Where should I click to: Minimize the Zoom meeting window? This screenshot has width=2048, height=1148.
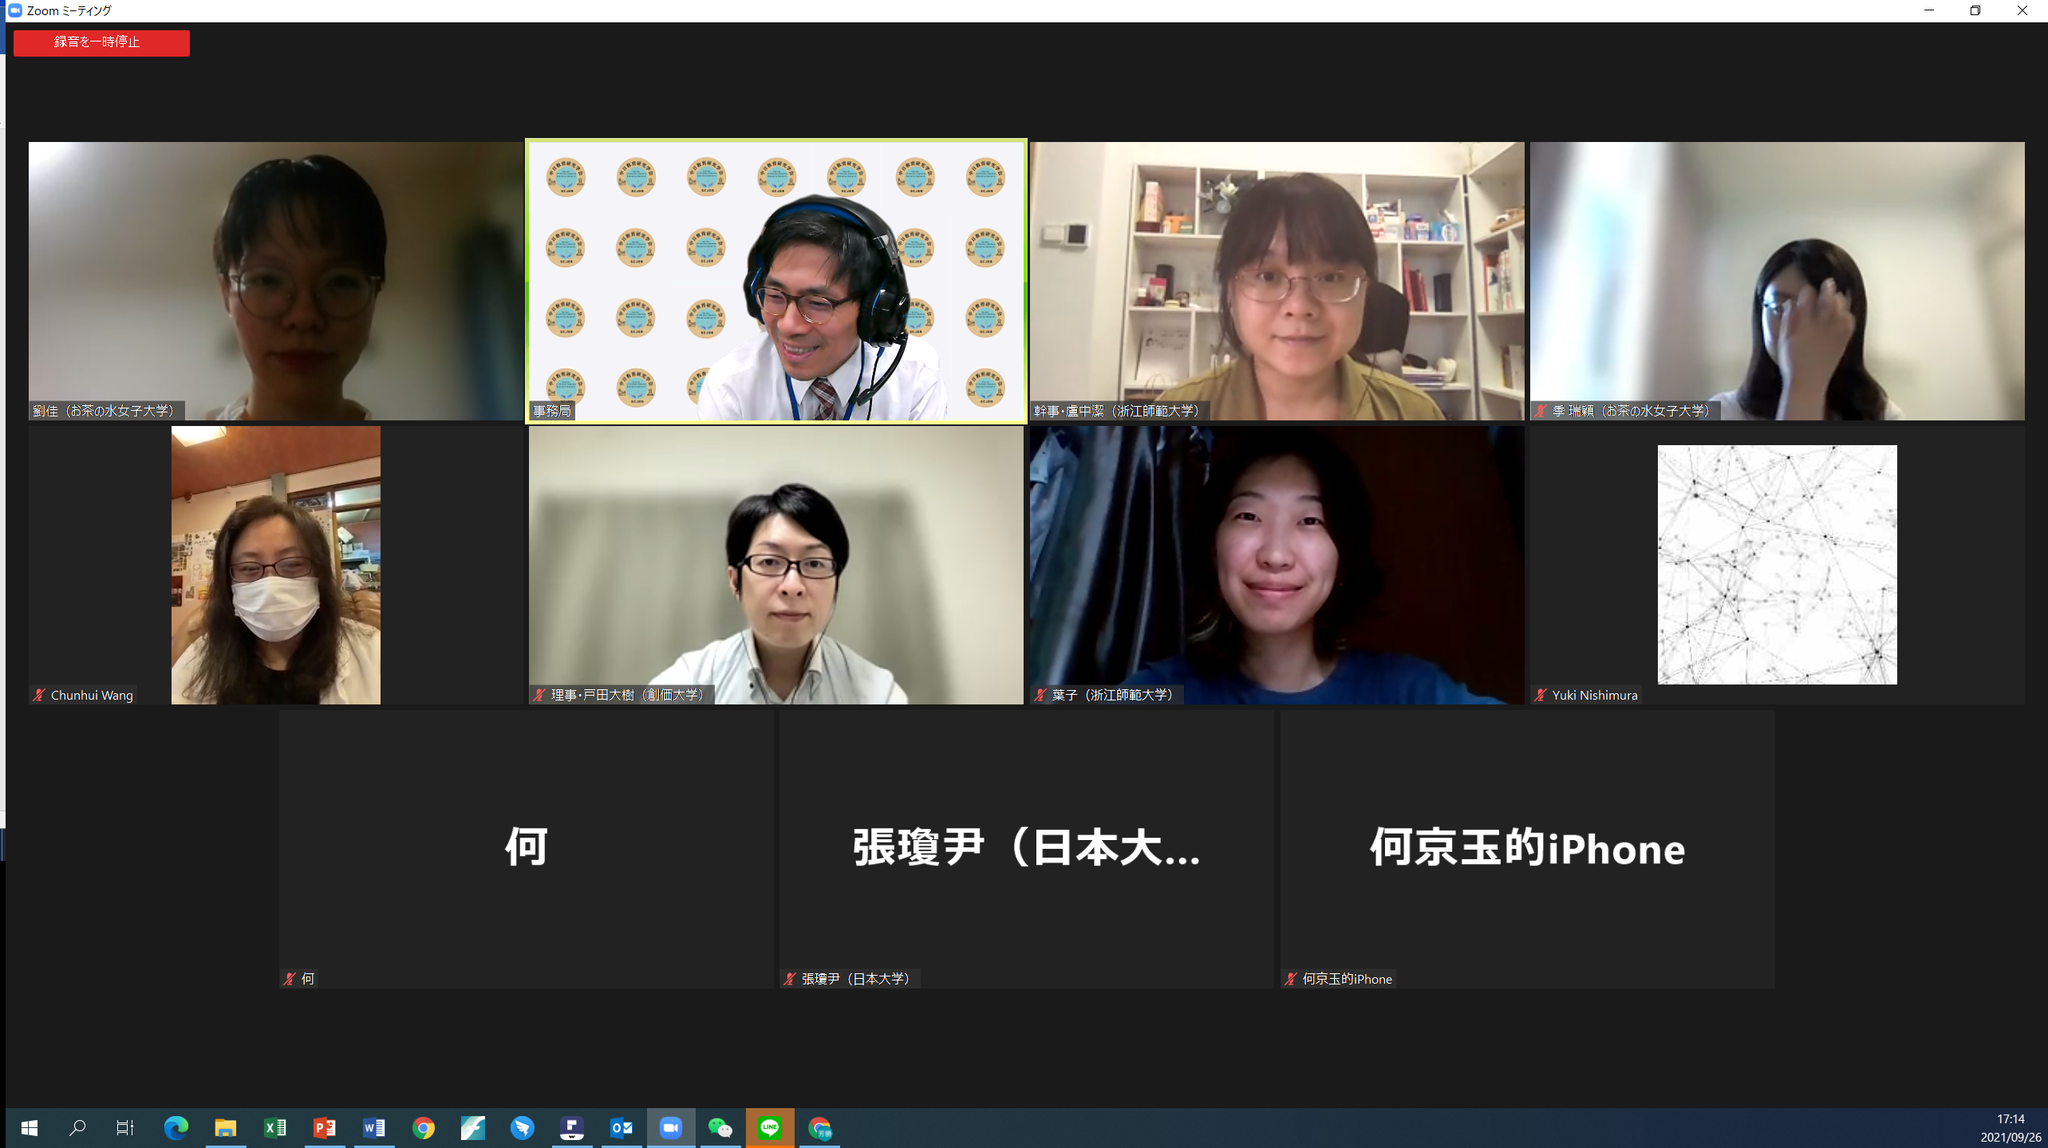click(x=1929, y=10)
